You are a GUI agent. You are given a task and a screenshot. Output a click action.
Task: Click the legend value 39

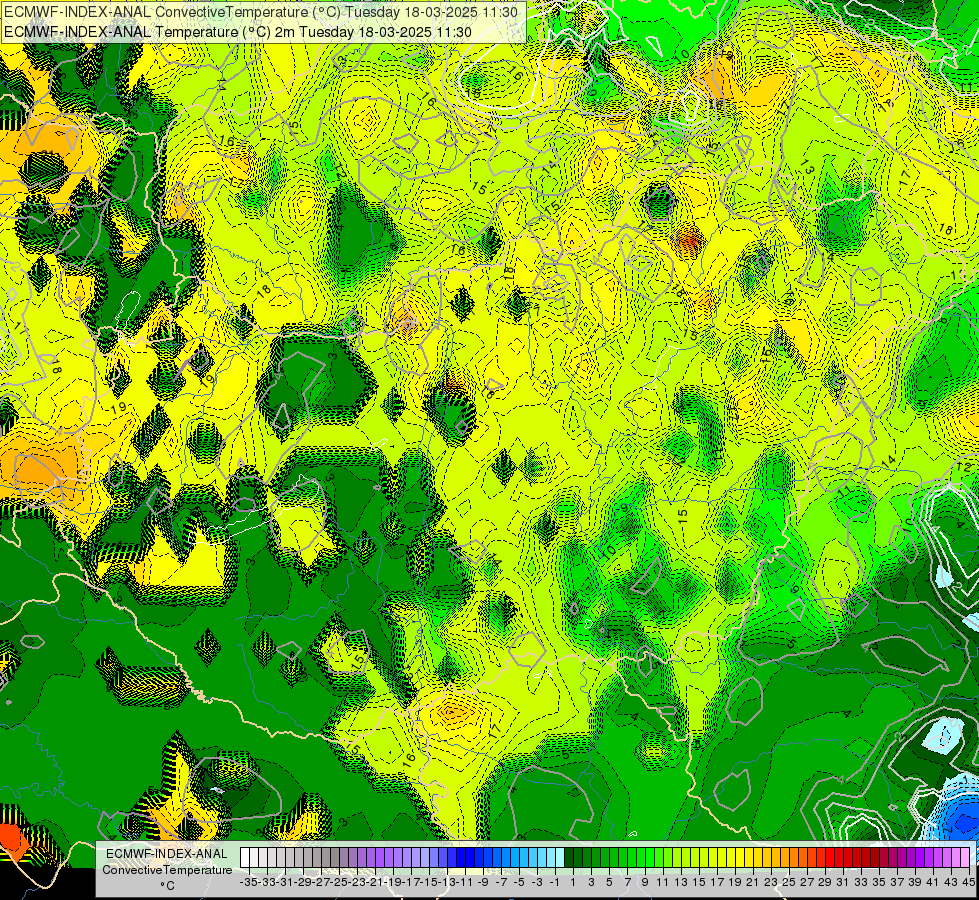[x=915, y=882]
